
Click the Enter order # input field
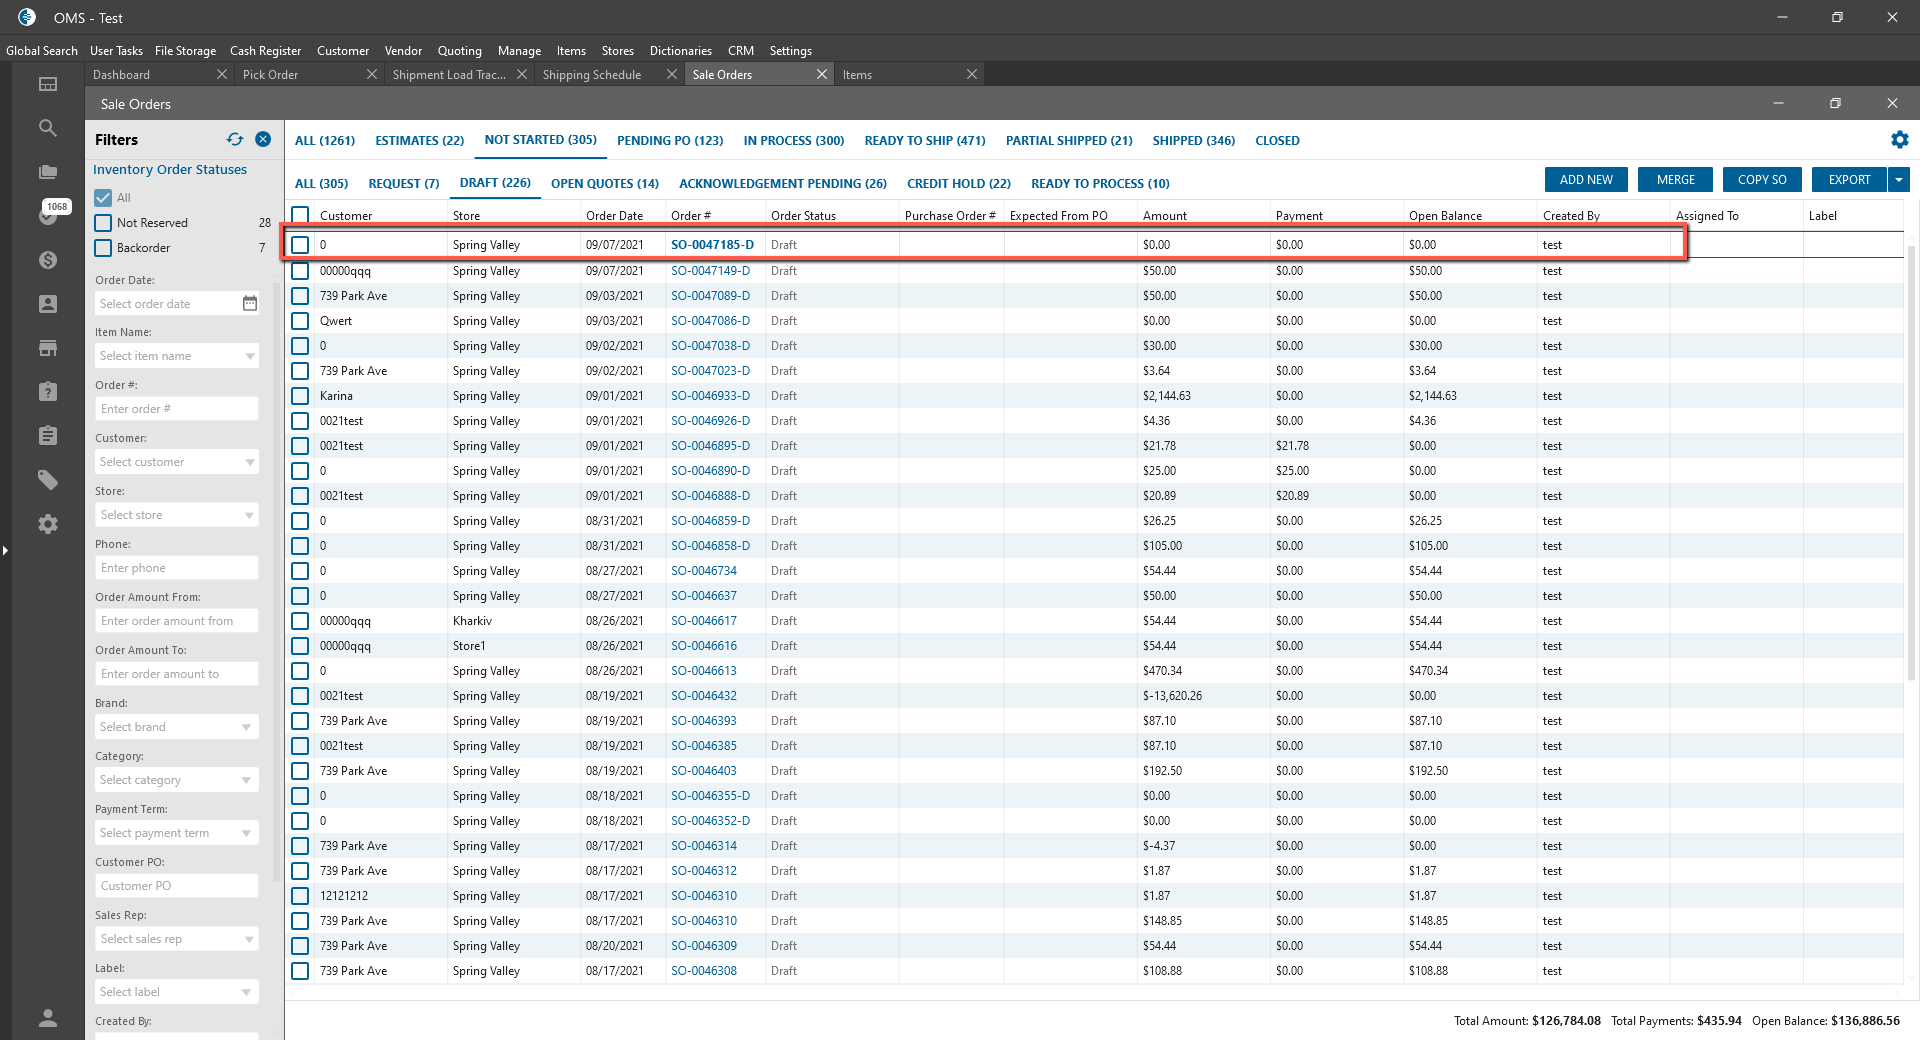click(x=177, y=409)
